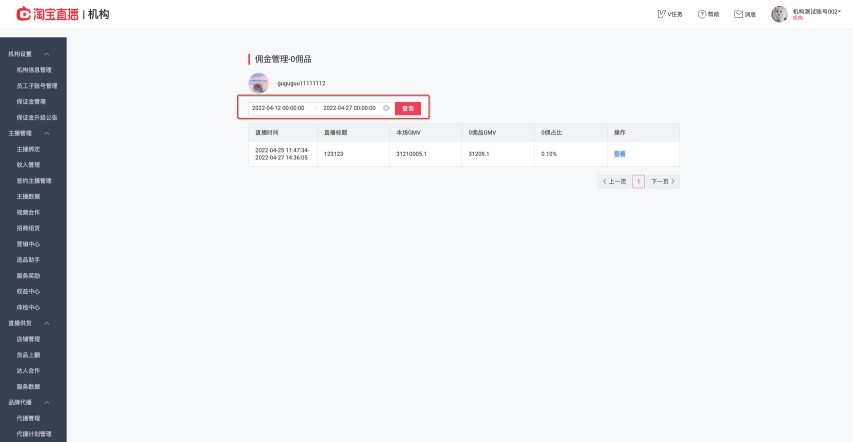This screenshot has height=442, width=853.
Task: Click the 31209.1 value in the table
Action: pos(479,154)
